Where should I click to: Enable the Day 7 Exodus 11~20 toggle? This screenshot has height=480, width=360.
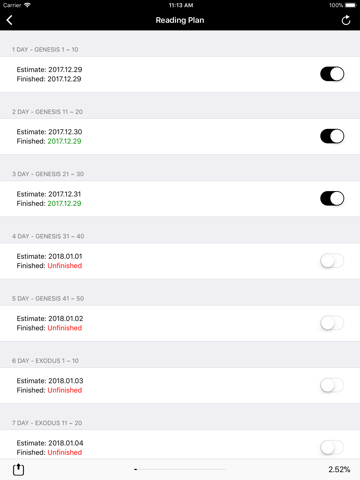coord(332,447)
